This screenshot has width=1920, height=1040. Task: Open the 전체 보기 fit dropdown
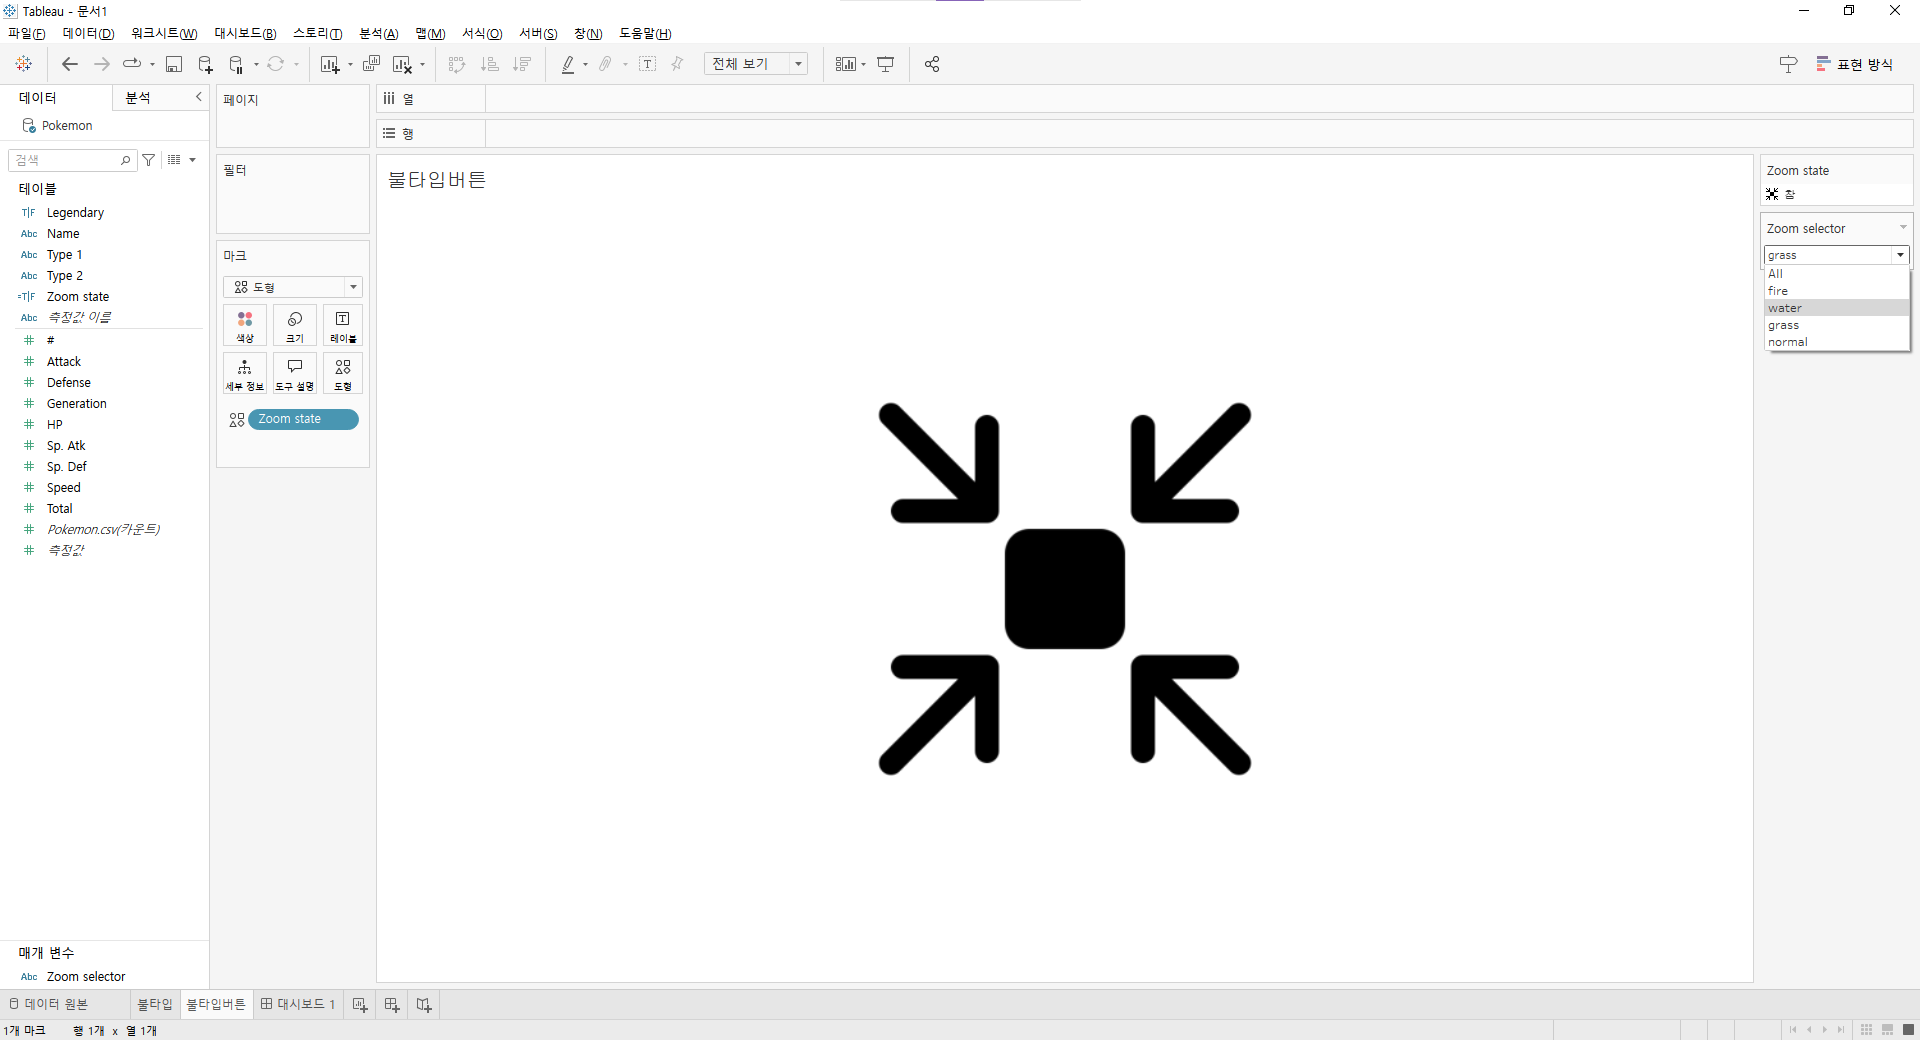[x=756, y=64]
